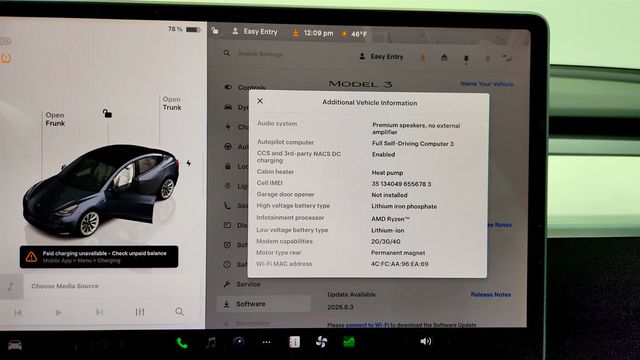Open climate fan controls
Viewport: 640px width, 360px height.
coord(322,342)
